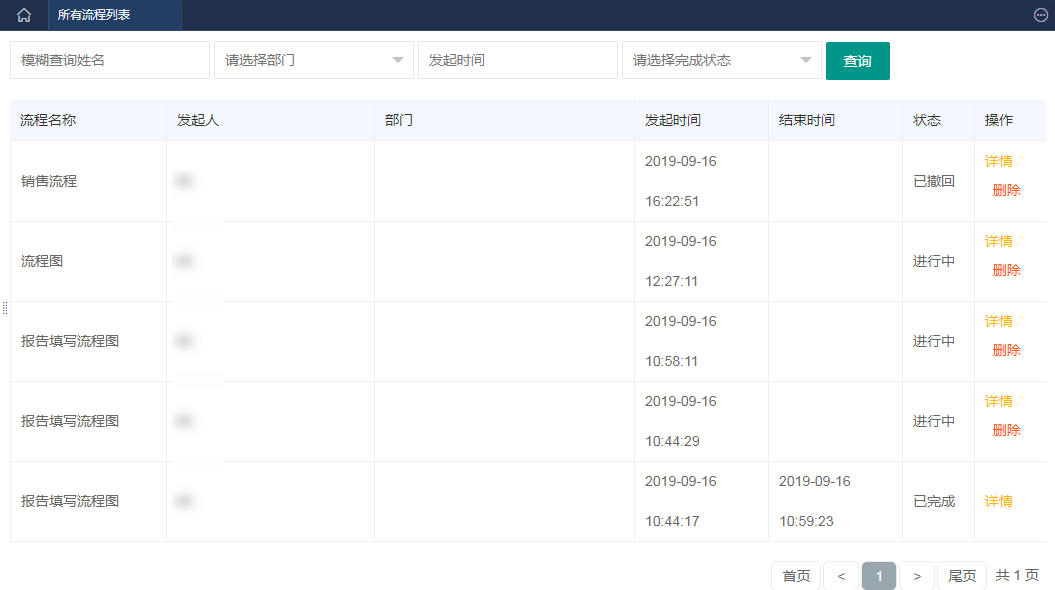Open 详情 for the 已完成 row
The height and width of the screenshot is (590, 1055).
point(999,501)
